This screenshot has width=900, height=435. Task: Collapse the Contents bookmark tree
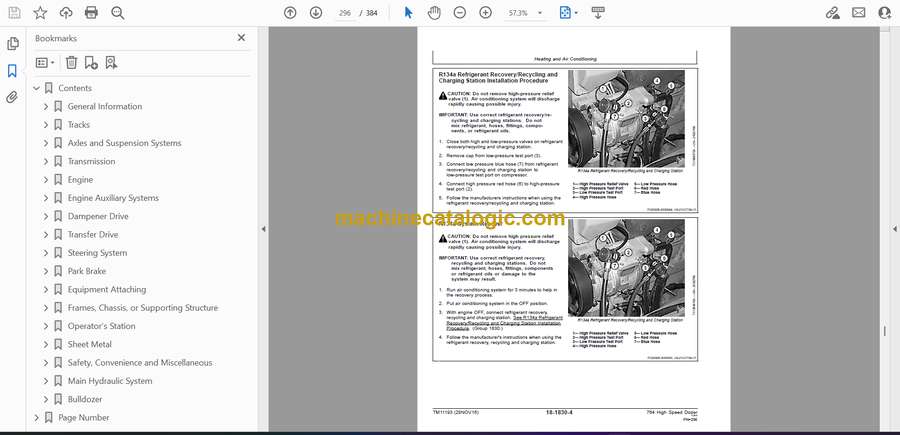[36, 88]
